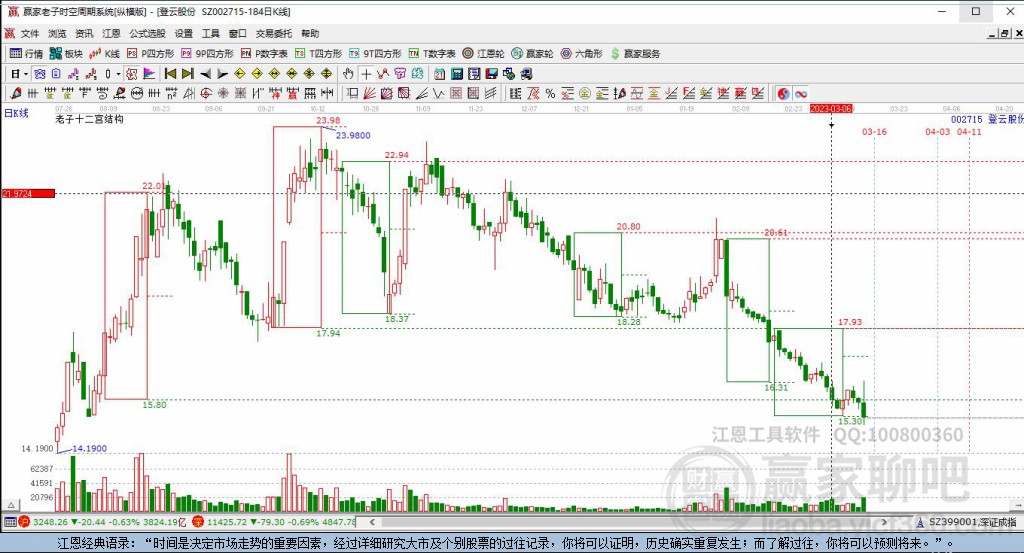Click the red 21.9724 price label
The width and height of the screenshot is (1024, 553).
[x=28, y=193]
